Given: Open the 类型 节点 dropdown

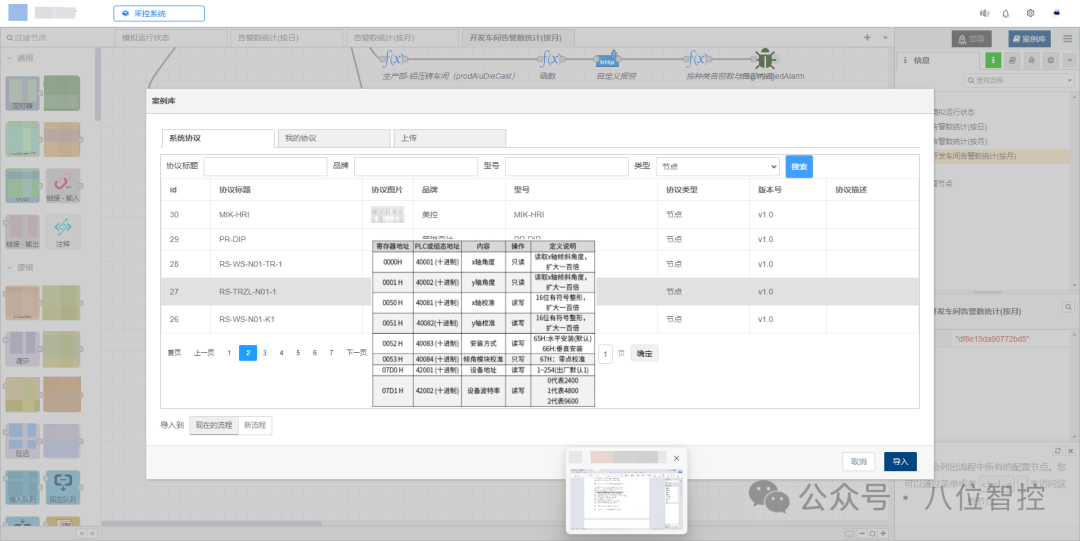Looking at the screenshot, I should click(718, 166).
